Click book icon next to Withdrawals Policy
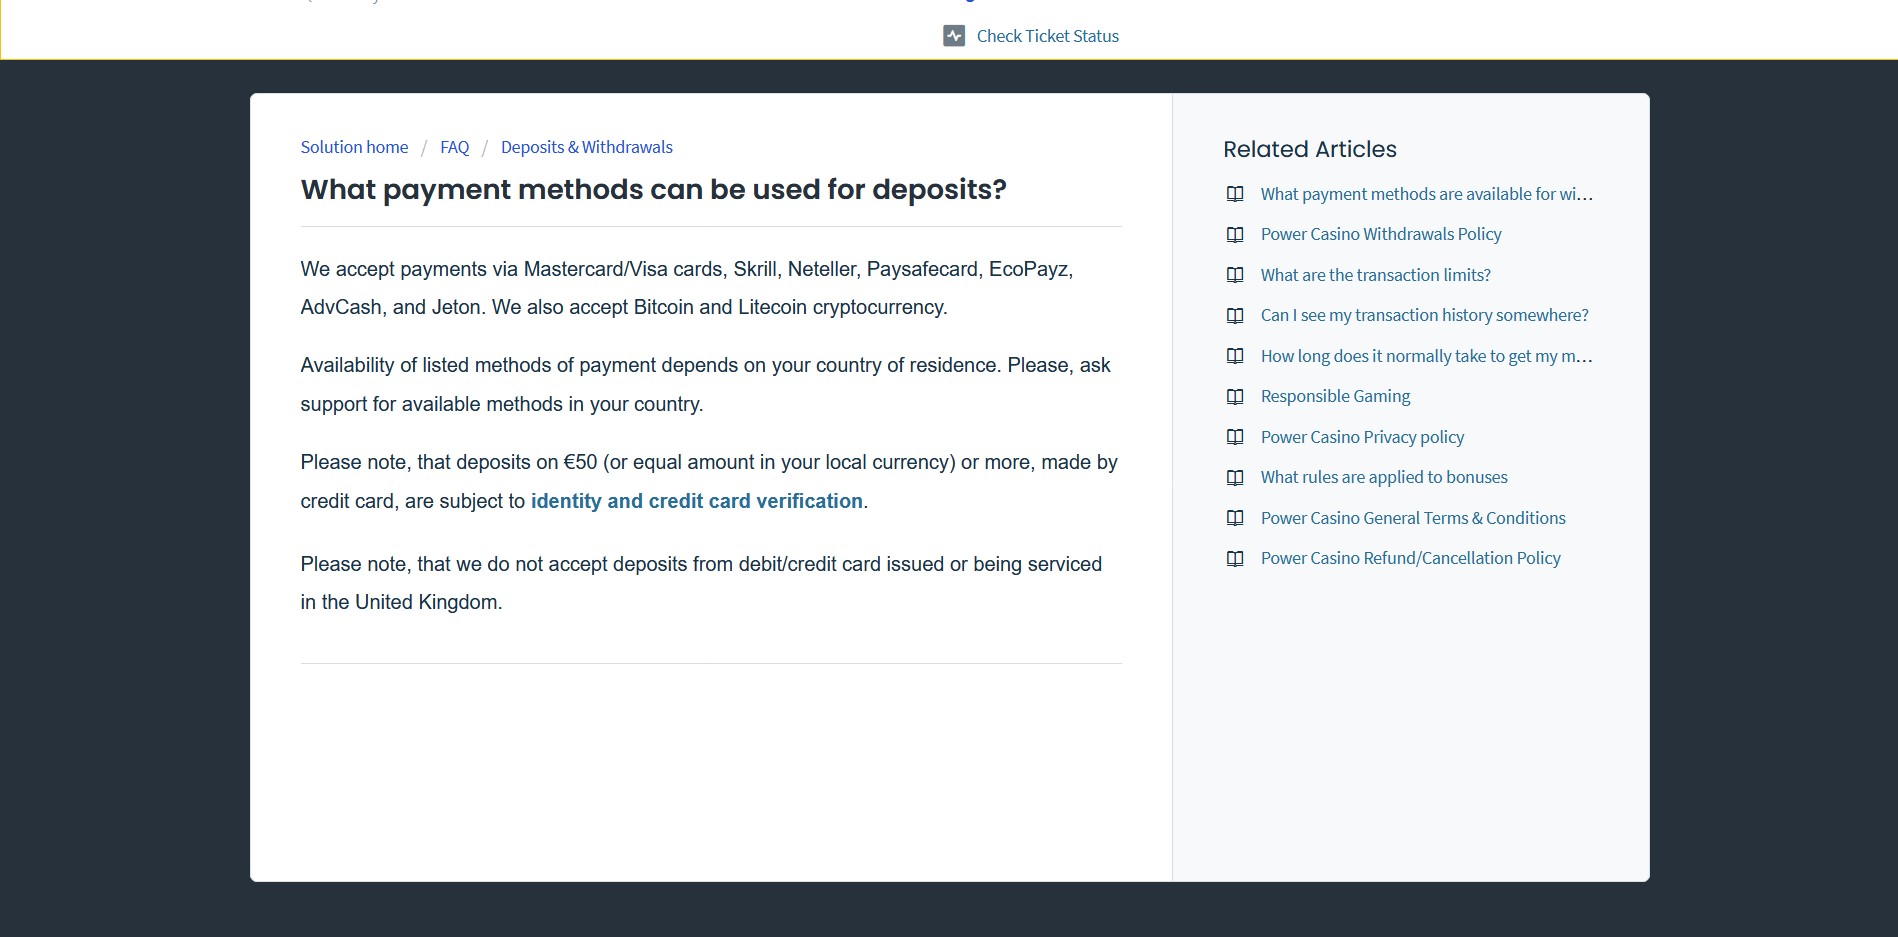Screen dimensions: 1898x937 1235,234
